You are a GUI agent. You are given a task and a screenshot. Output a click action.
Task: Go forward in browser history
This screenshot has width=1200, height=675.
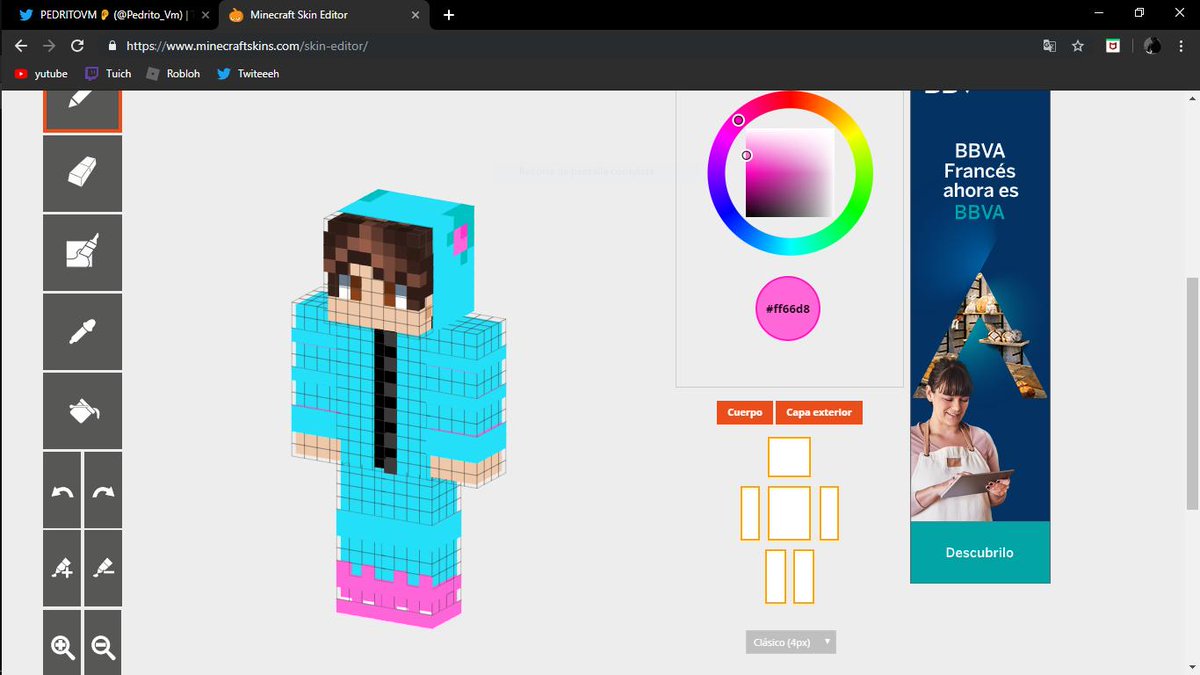click(49, 46)
